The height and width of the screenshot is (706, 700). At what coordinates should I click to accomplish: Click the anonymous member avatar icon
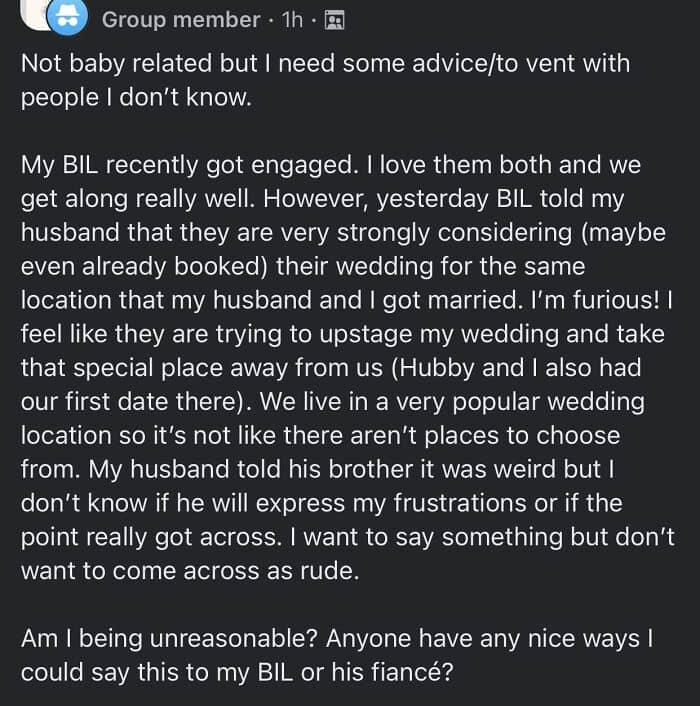[x=68, y=18]
